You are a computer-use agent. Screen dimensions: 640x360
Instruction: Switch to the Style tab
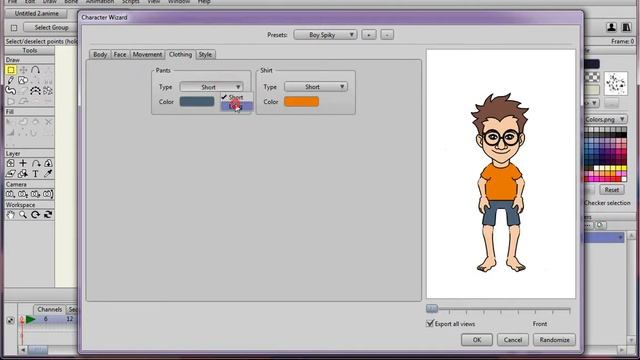(205, 54)
